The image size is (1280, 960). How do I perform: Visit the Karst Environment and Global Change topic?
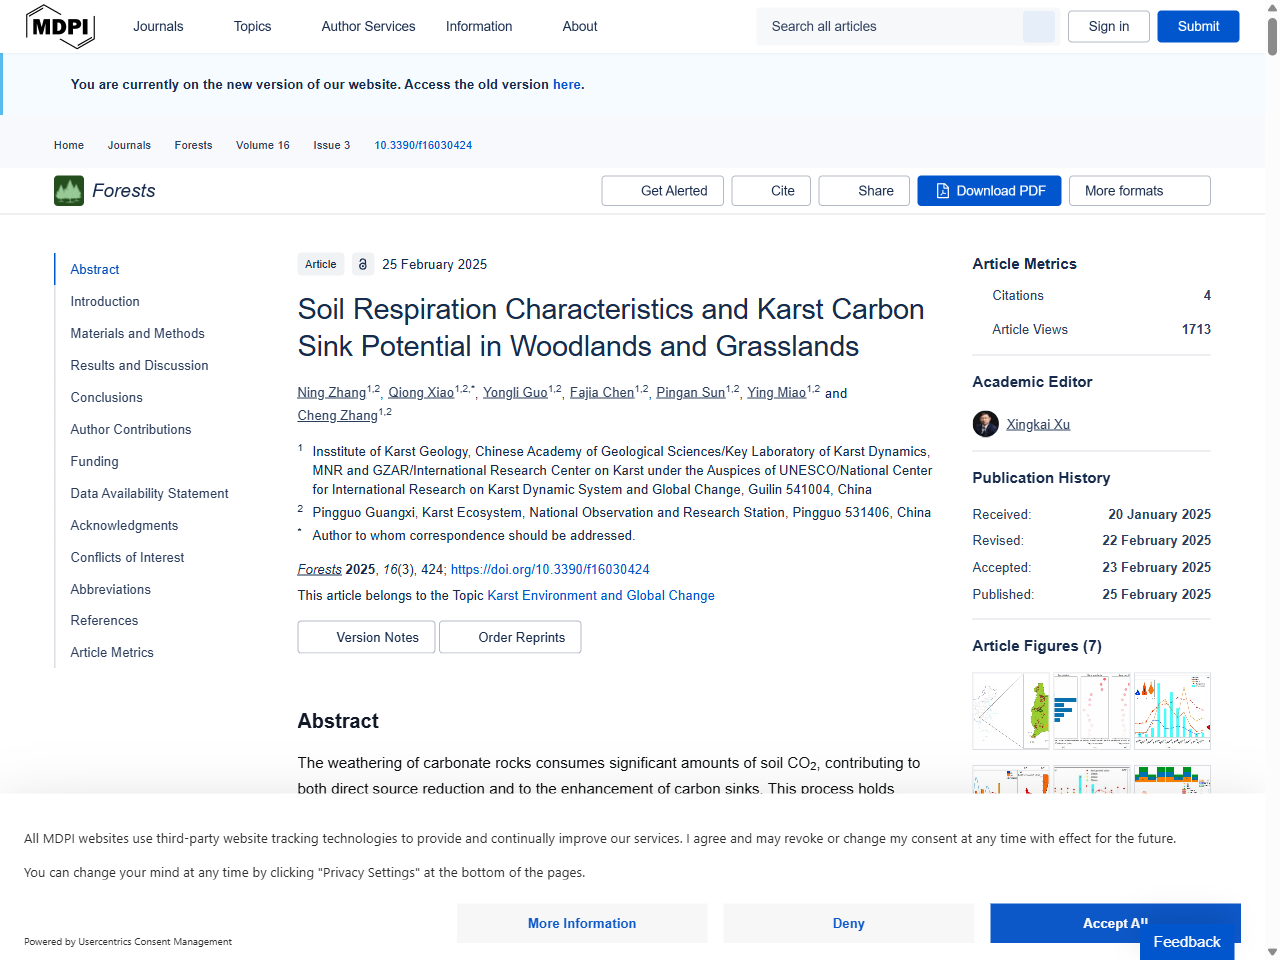(601, 595)
